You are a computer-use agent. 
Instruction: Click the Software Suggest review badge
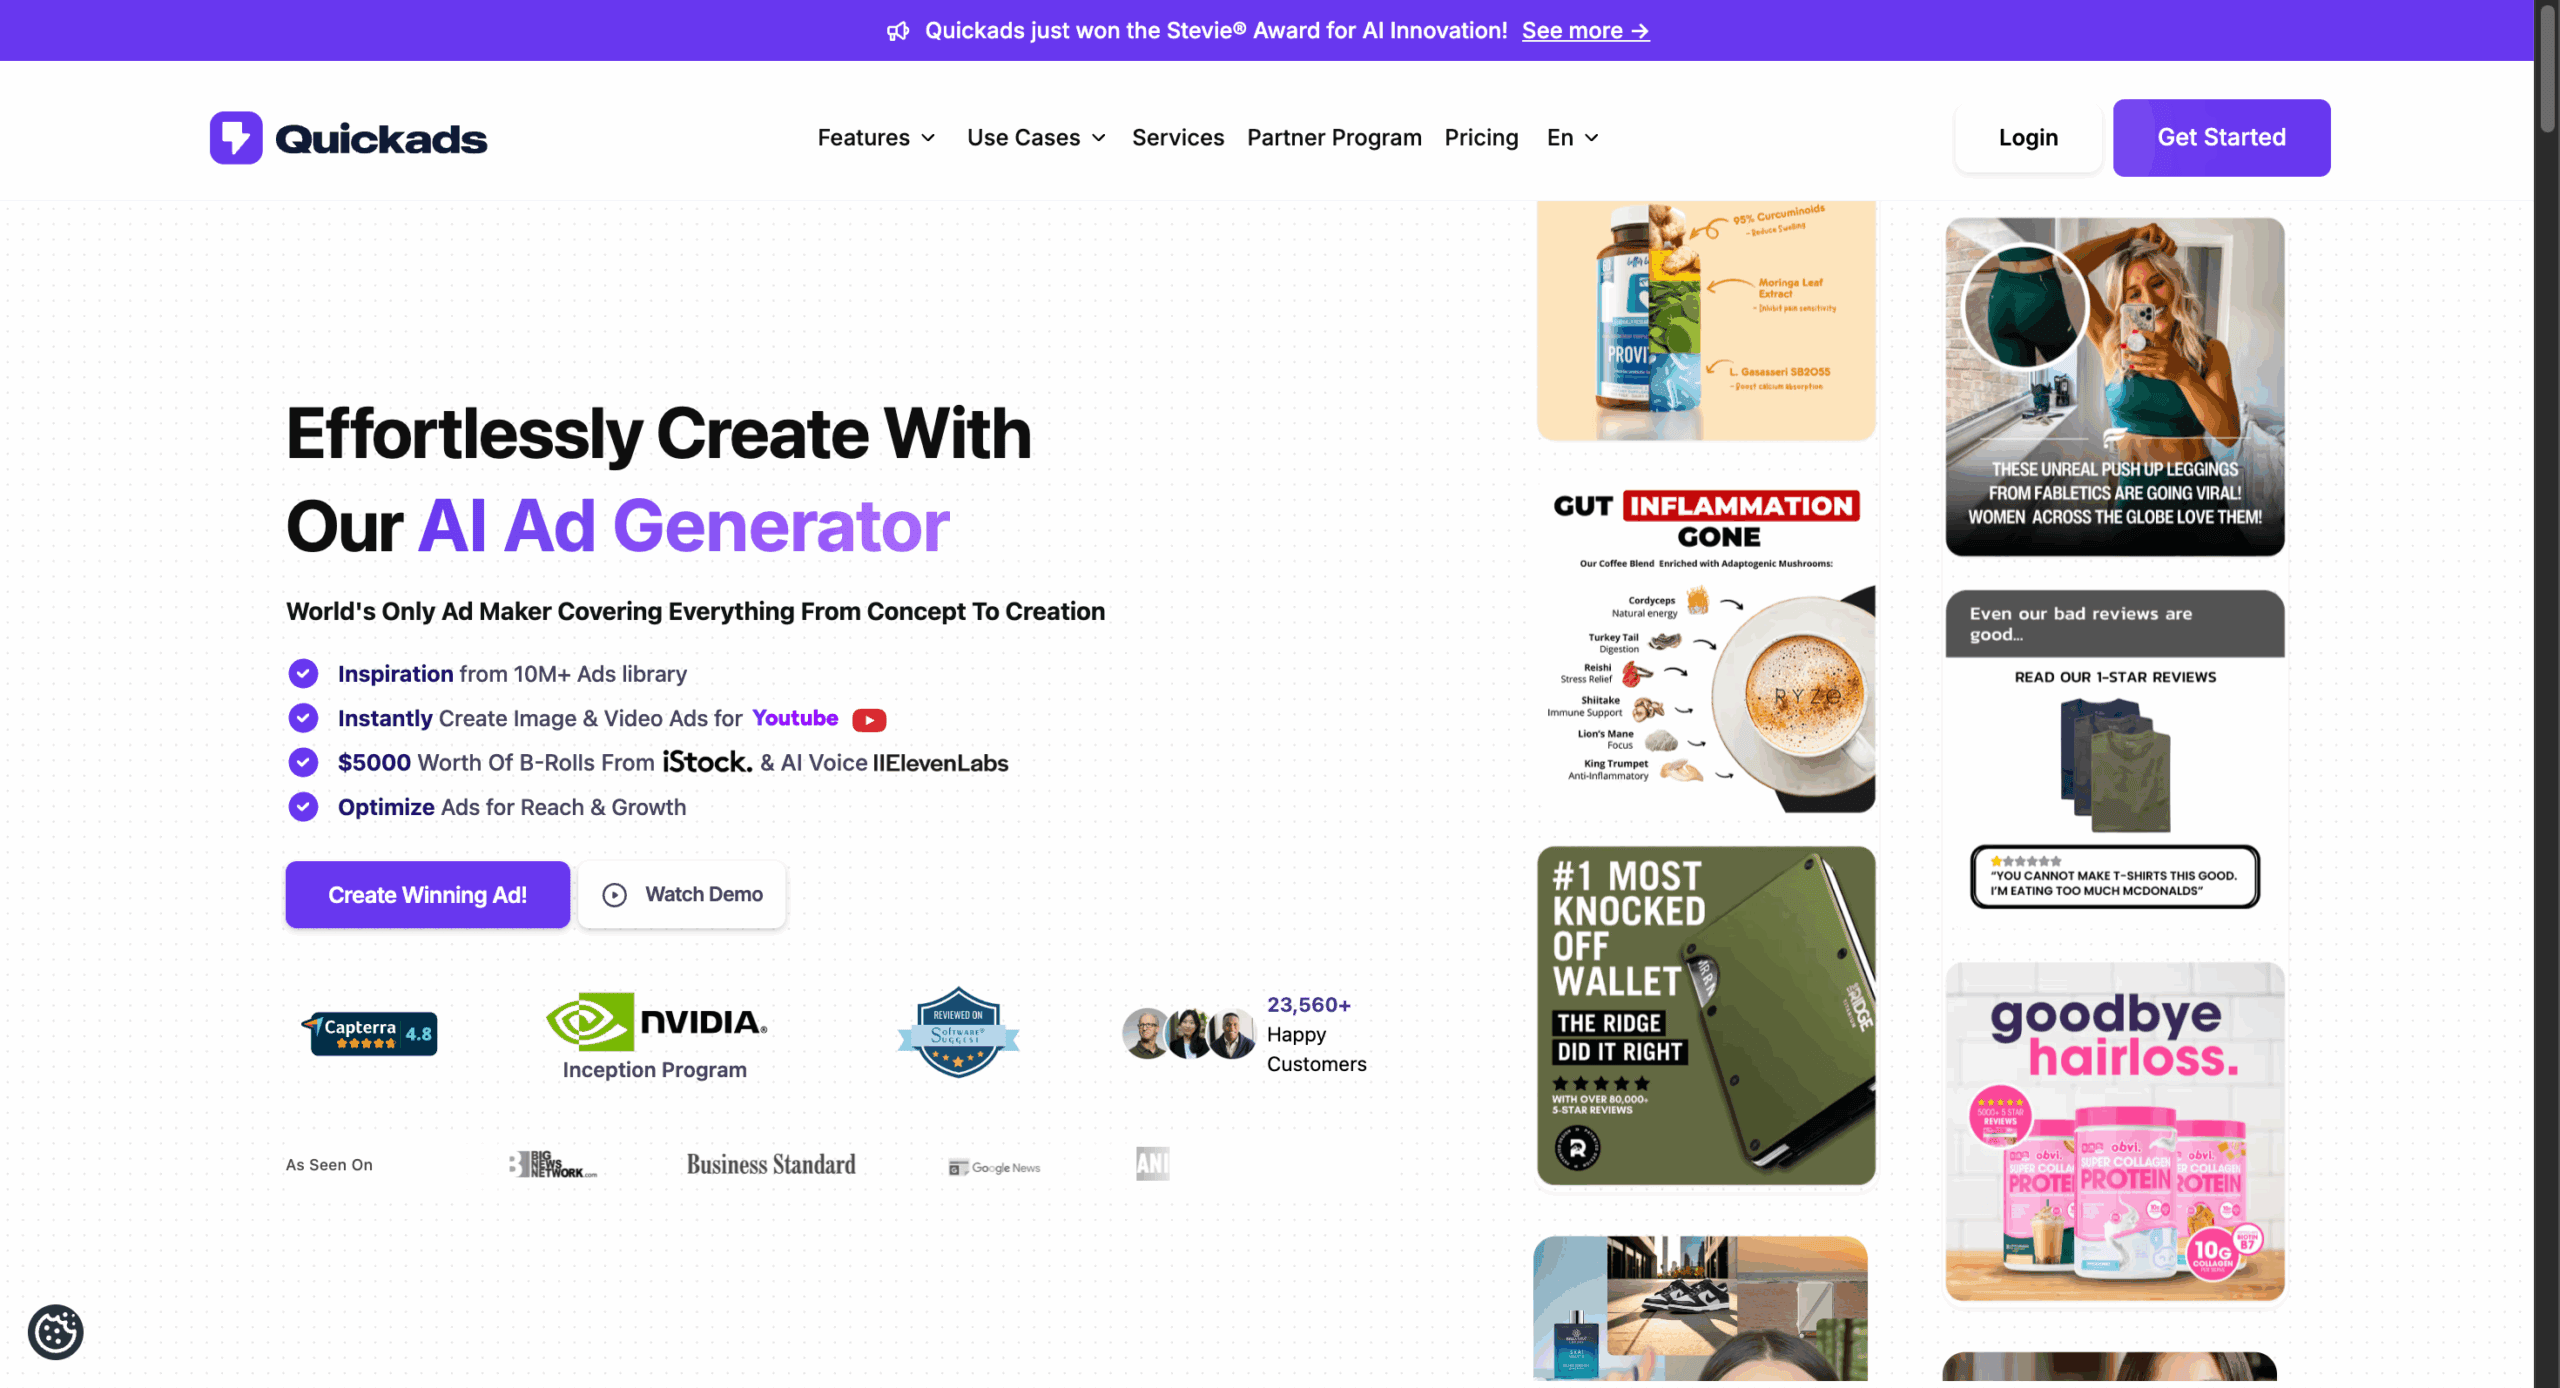tap(958, 1032)
